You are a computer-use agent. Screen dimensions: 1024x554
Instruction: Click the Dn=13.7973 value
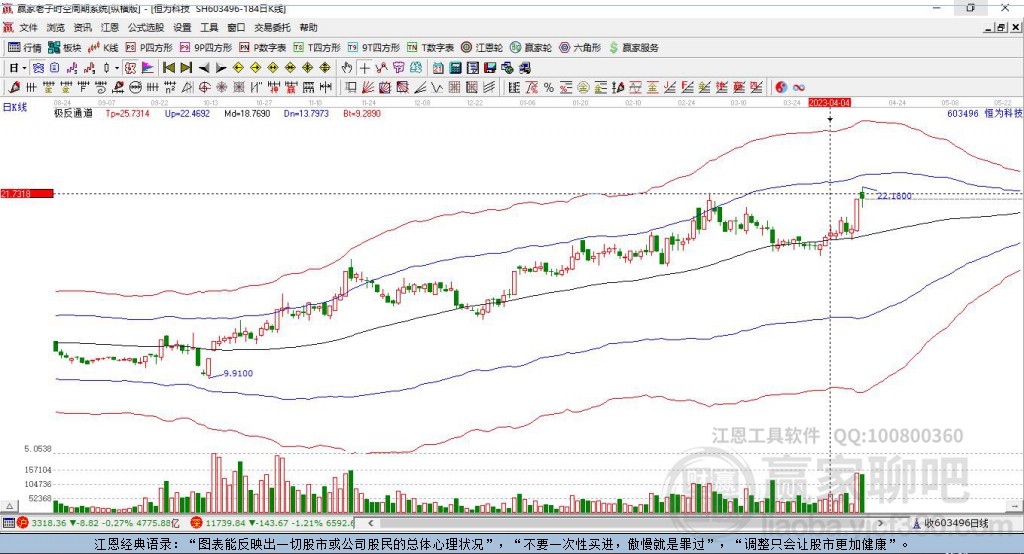[306, 114]
